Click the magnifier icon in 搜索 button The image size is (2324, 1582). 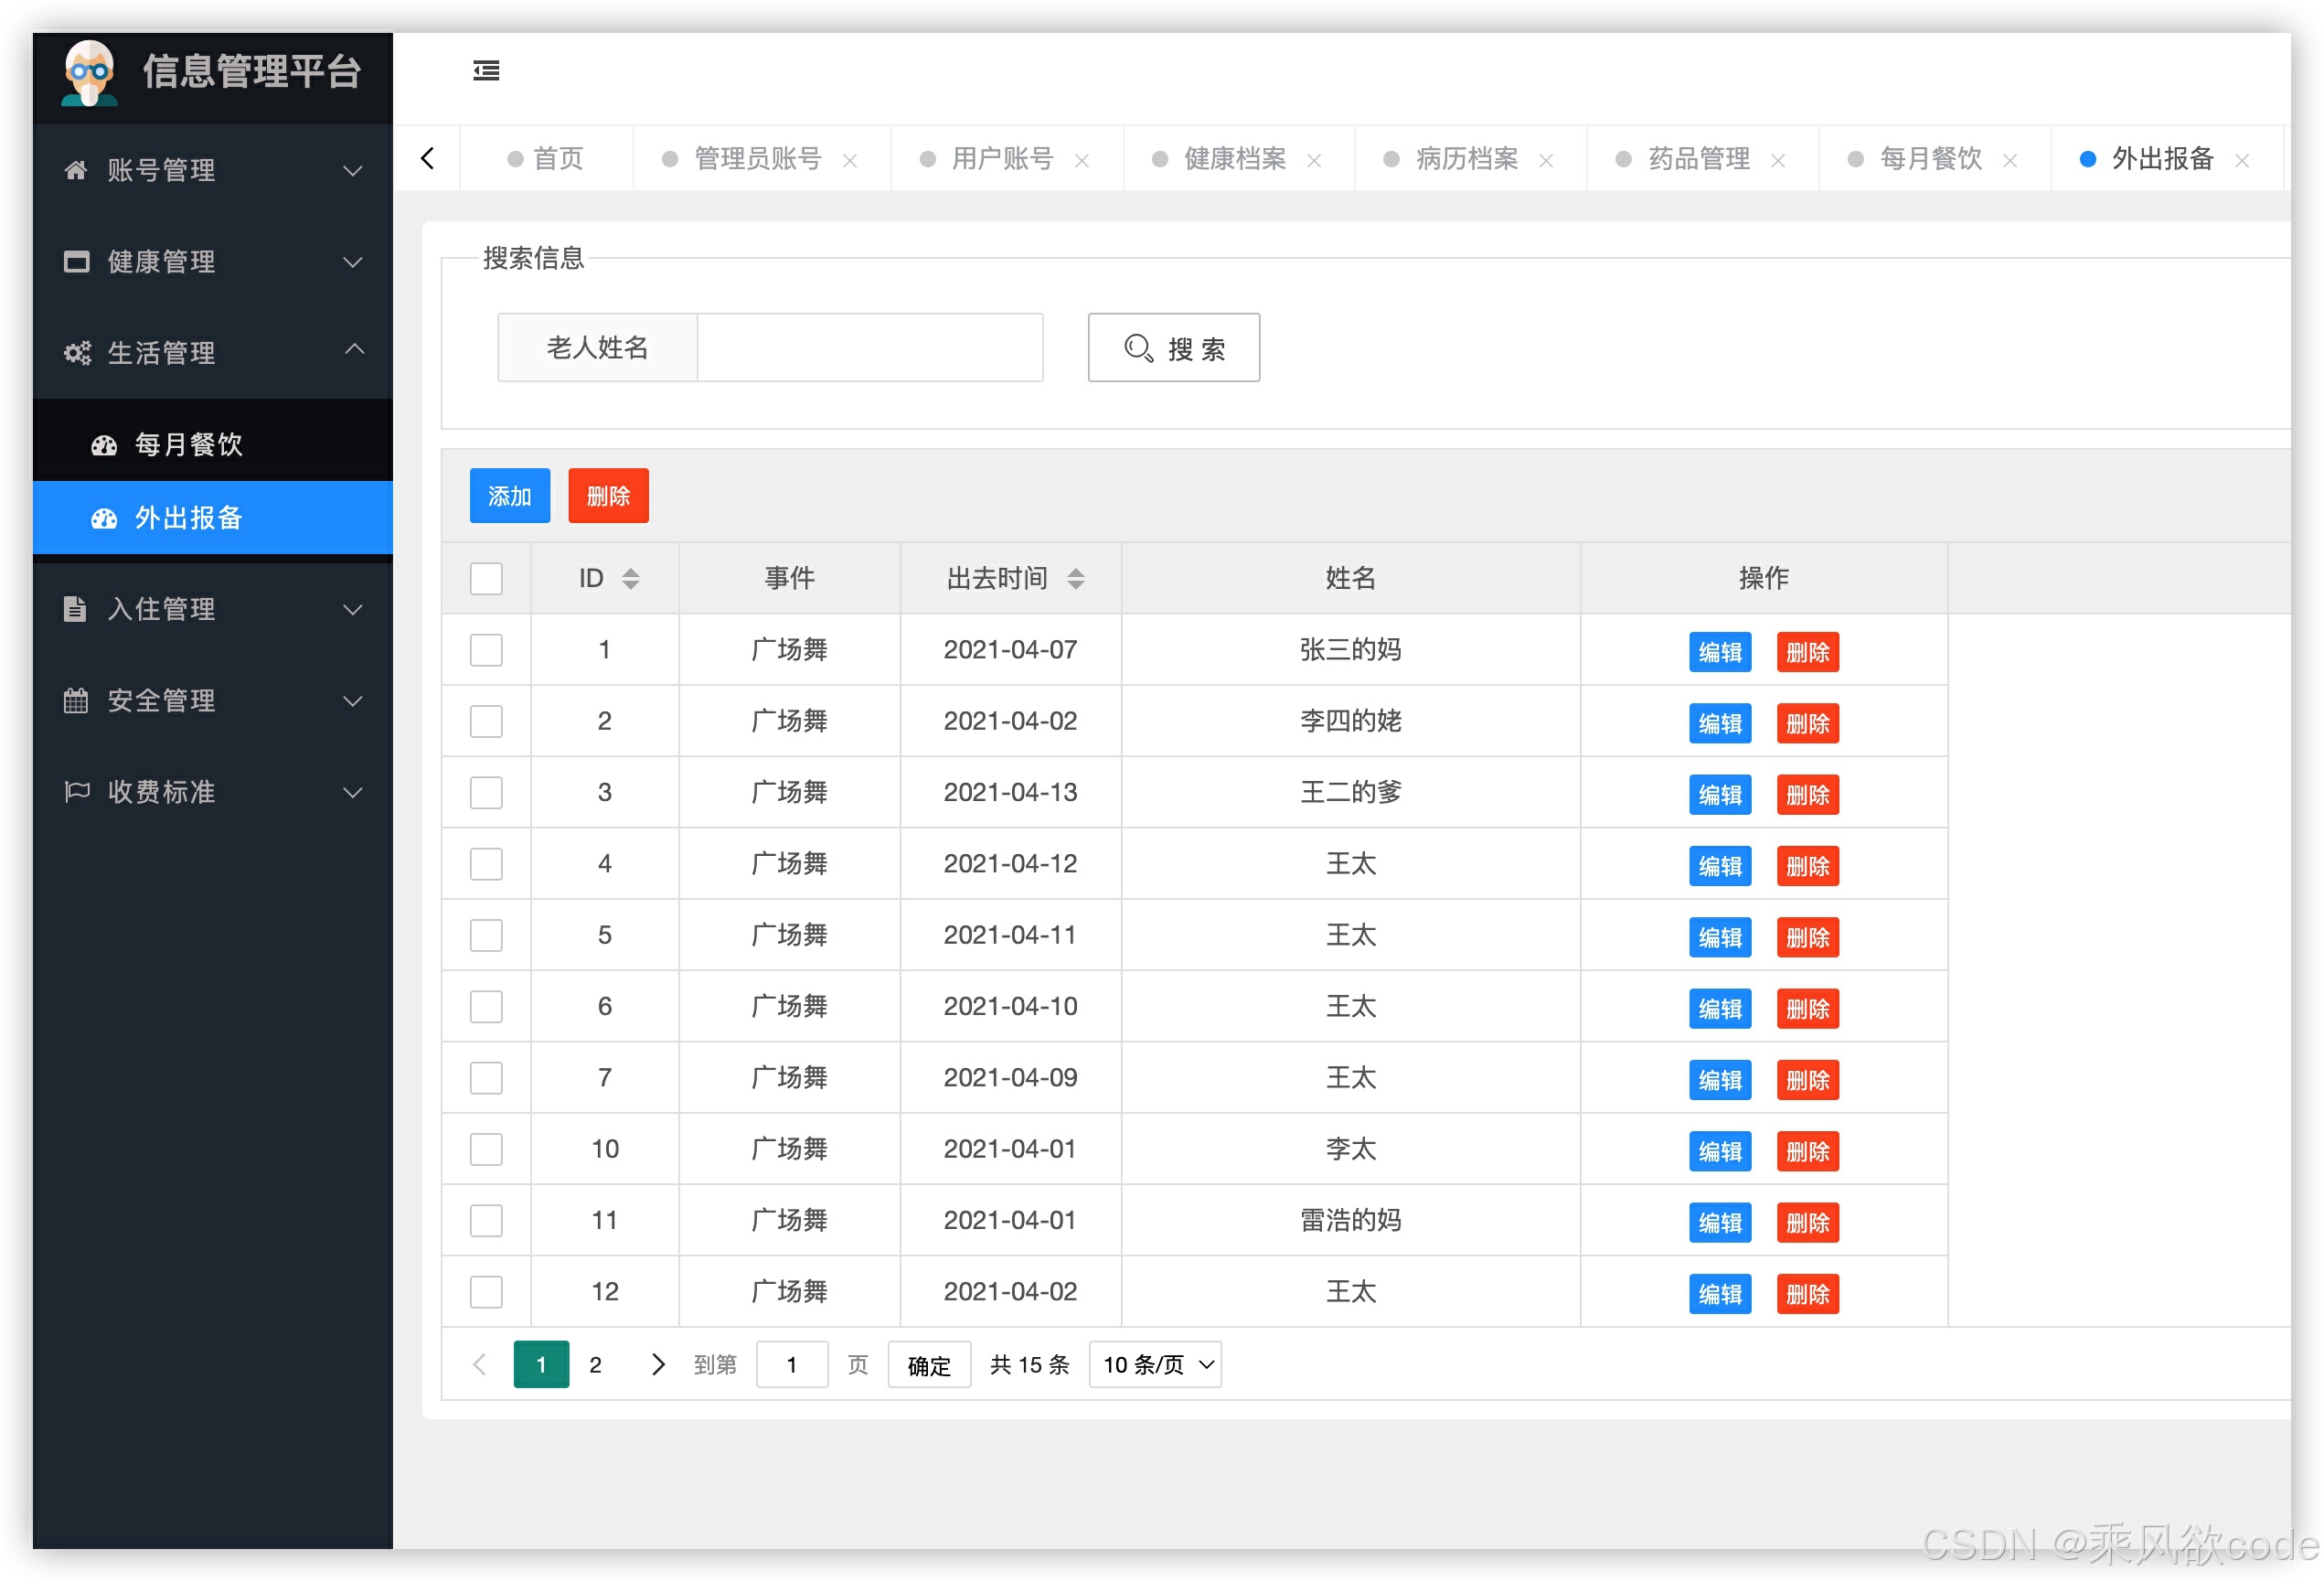tap(1138, 348)
